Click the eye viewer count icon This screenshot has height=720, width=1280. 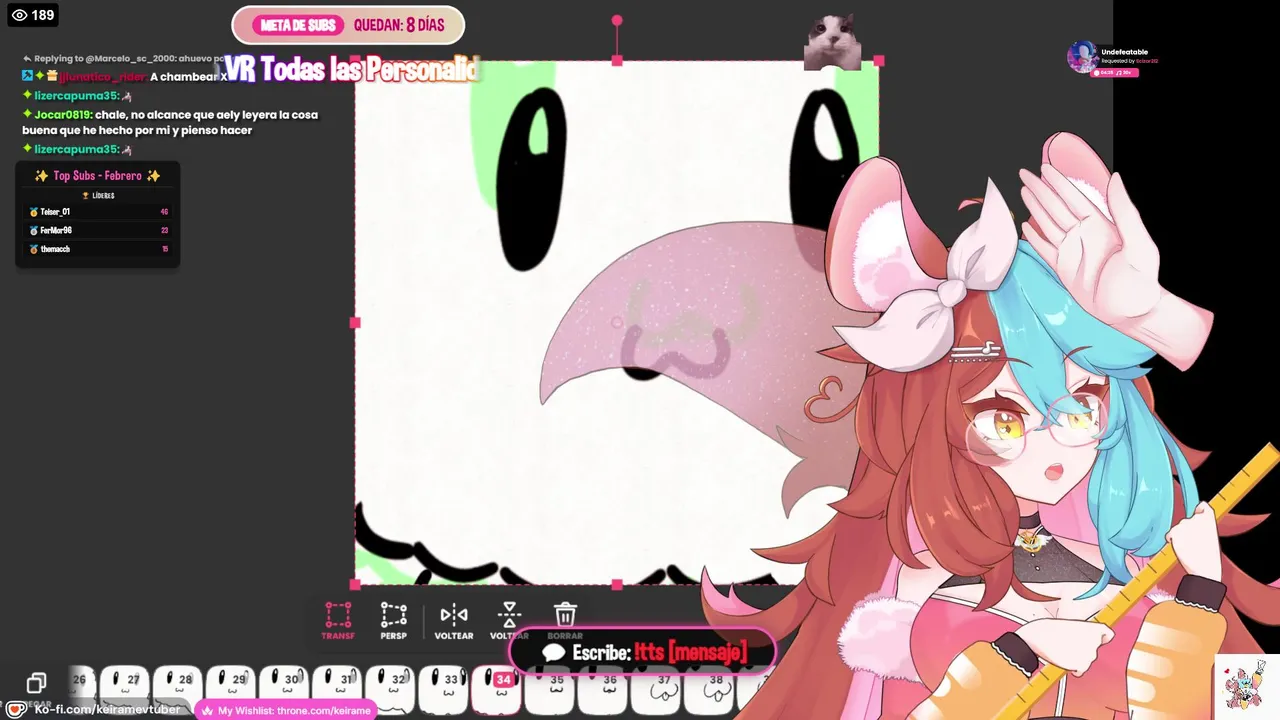pyautogui.click(x=19, y=15)
